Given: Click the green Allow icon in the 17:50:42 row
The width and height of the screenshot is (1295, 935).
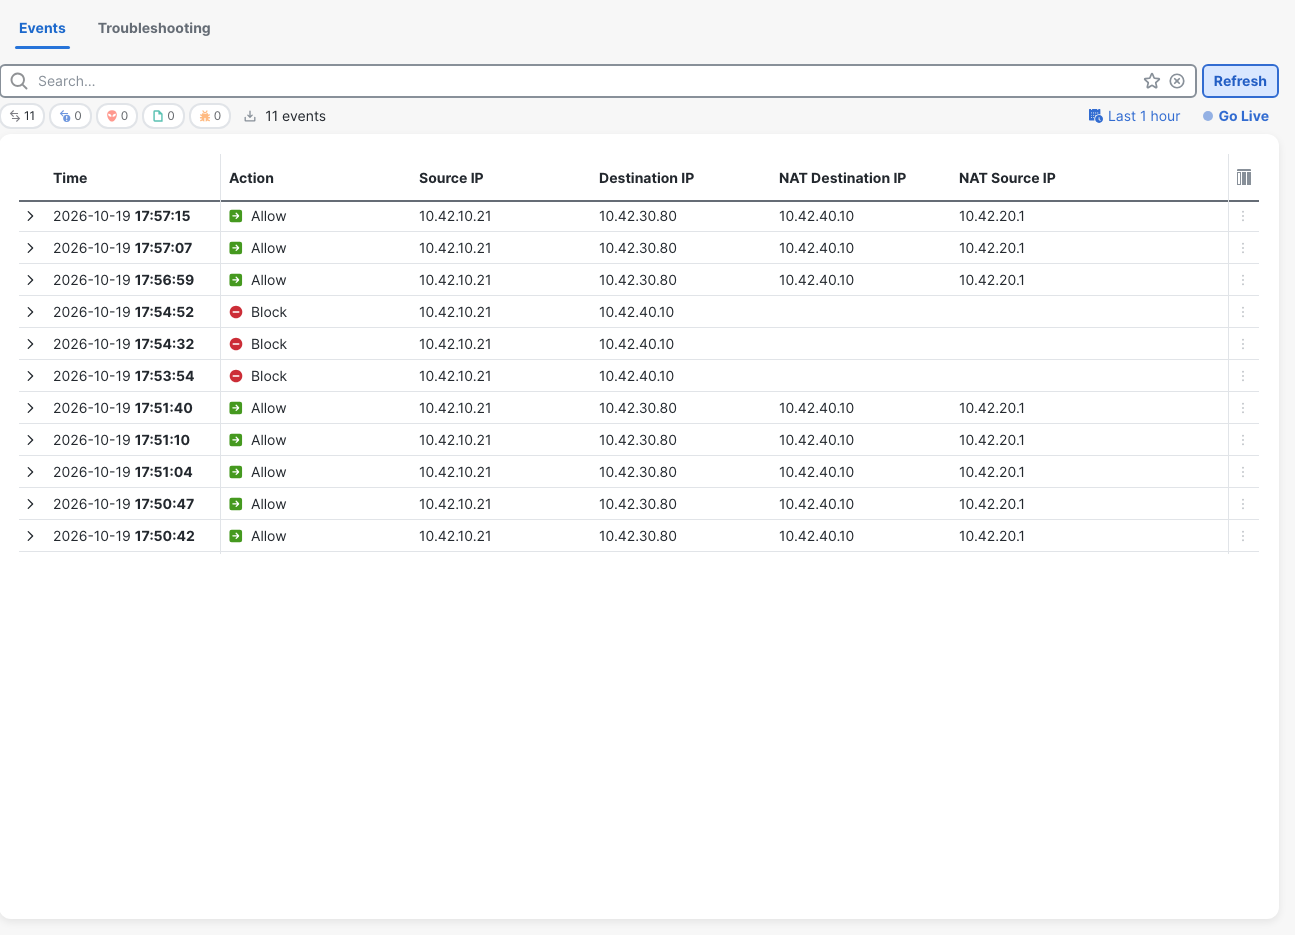Looking at the screenshot, I should pyautogui.click(x=236, y=536).
